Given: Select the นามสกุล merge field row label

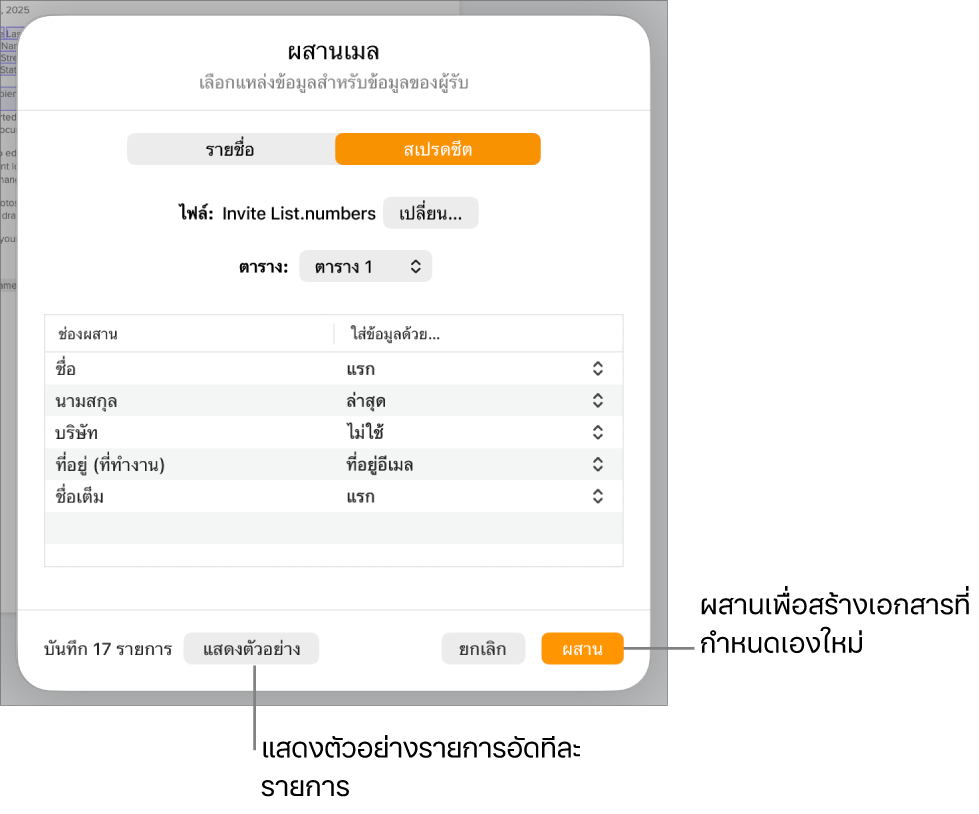Looking at the screenshot, I should (x=86, y=401).
